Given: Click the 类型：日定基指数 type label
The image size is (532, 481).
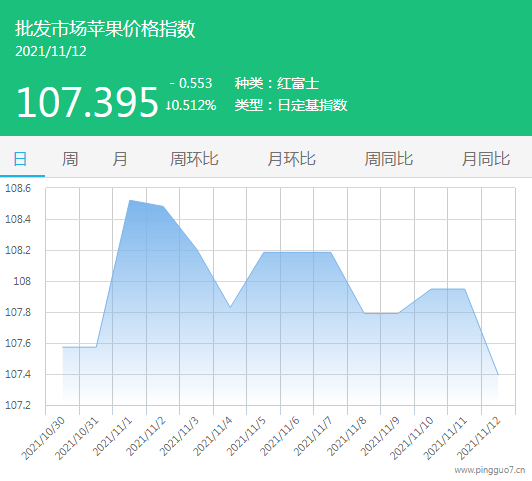Looking at the screenshot, I should [291, 105].
